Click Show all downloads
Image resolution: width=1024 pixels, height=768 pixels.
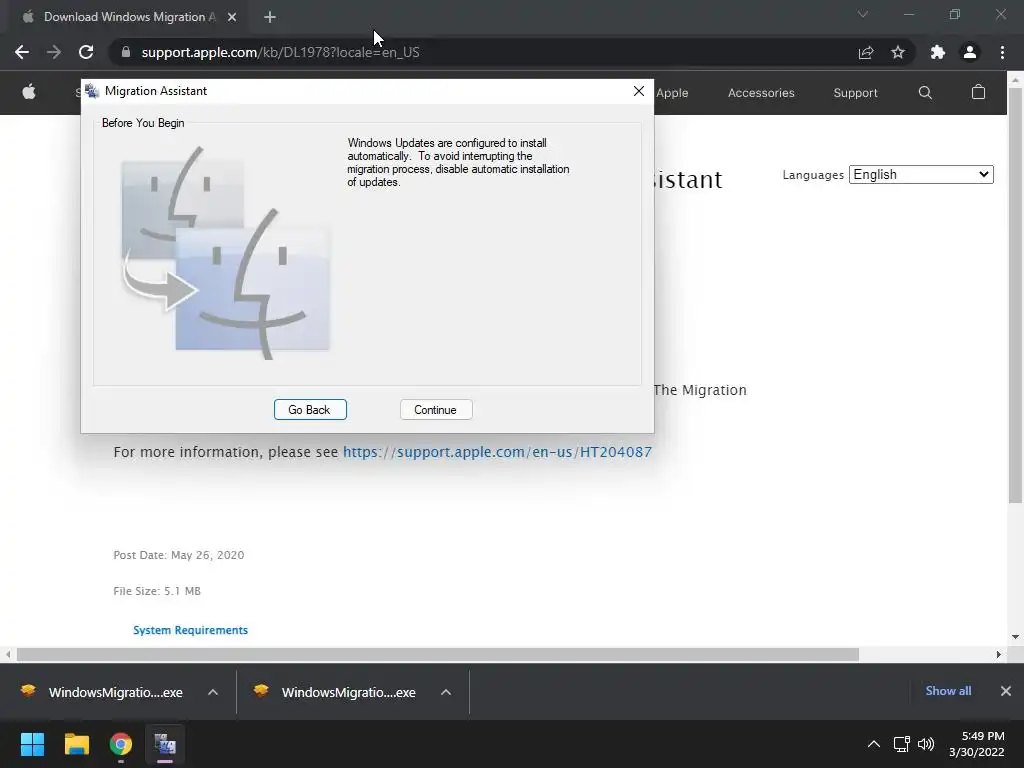tap(948, 691)
